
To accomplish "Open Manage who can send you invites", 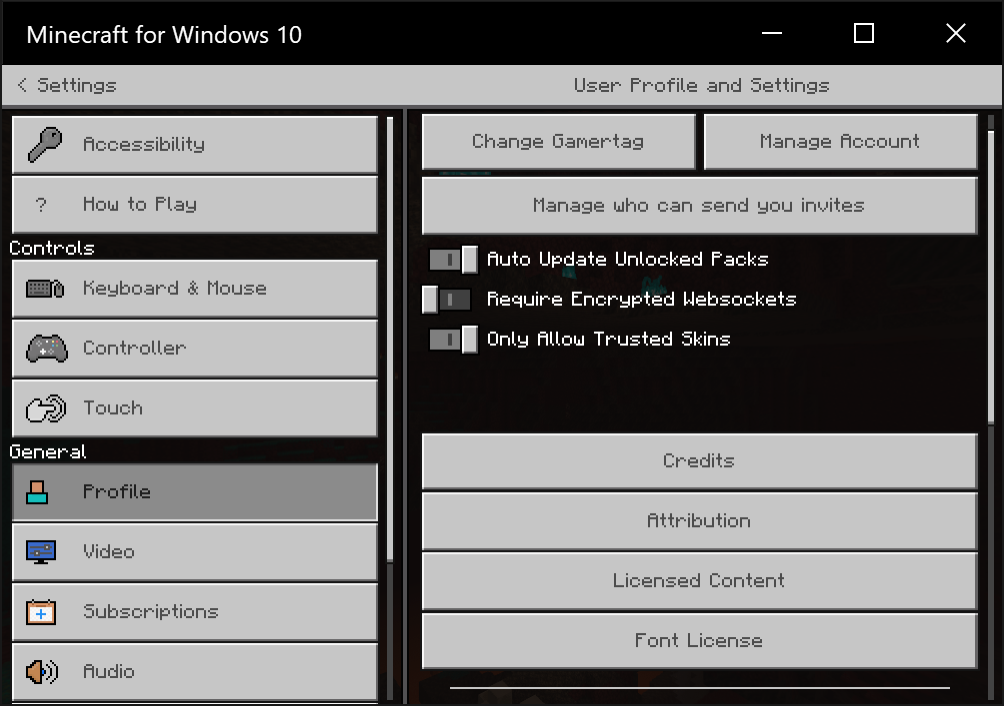I will pos(699,205).
